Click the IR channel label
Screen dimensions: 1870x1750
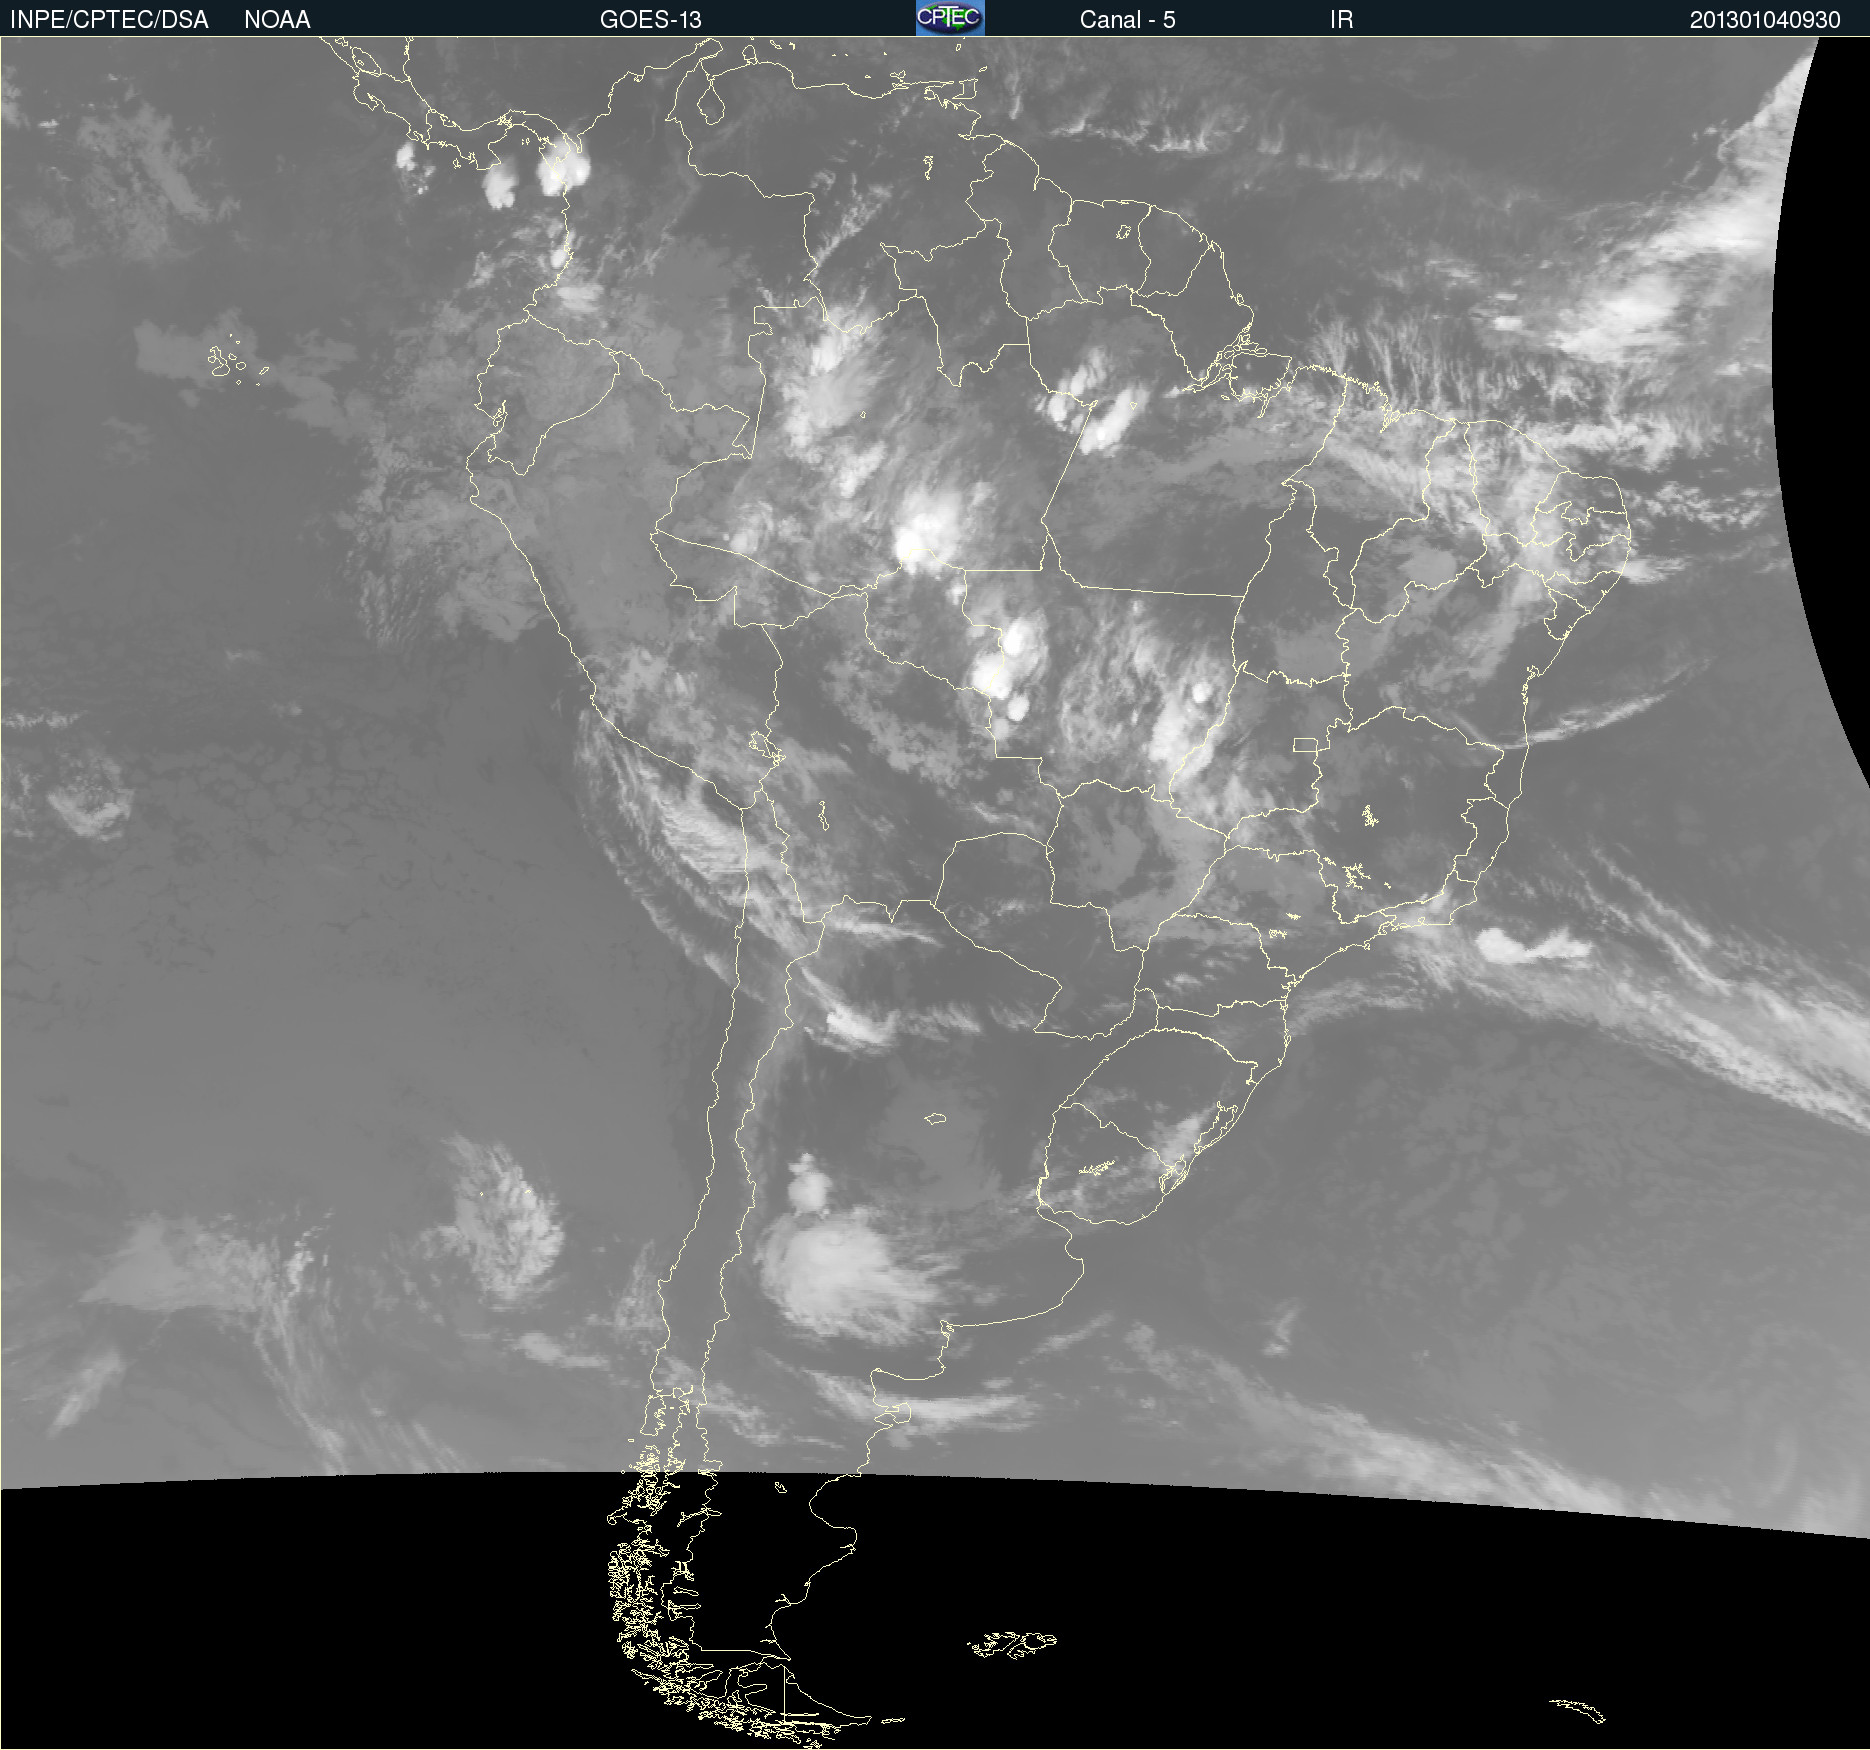coord(1341,20)
